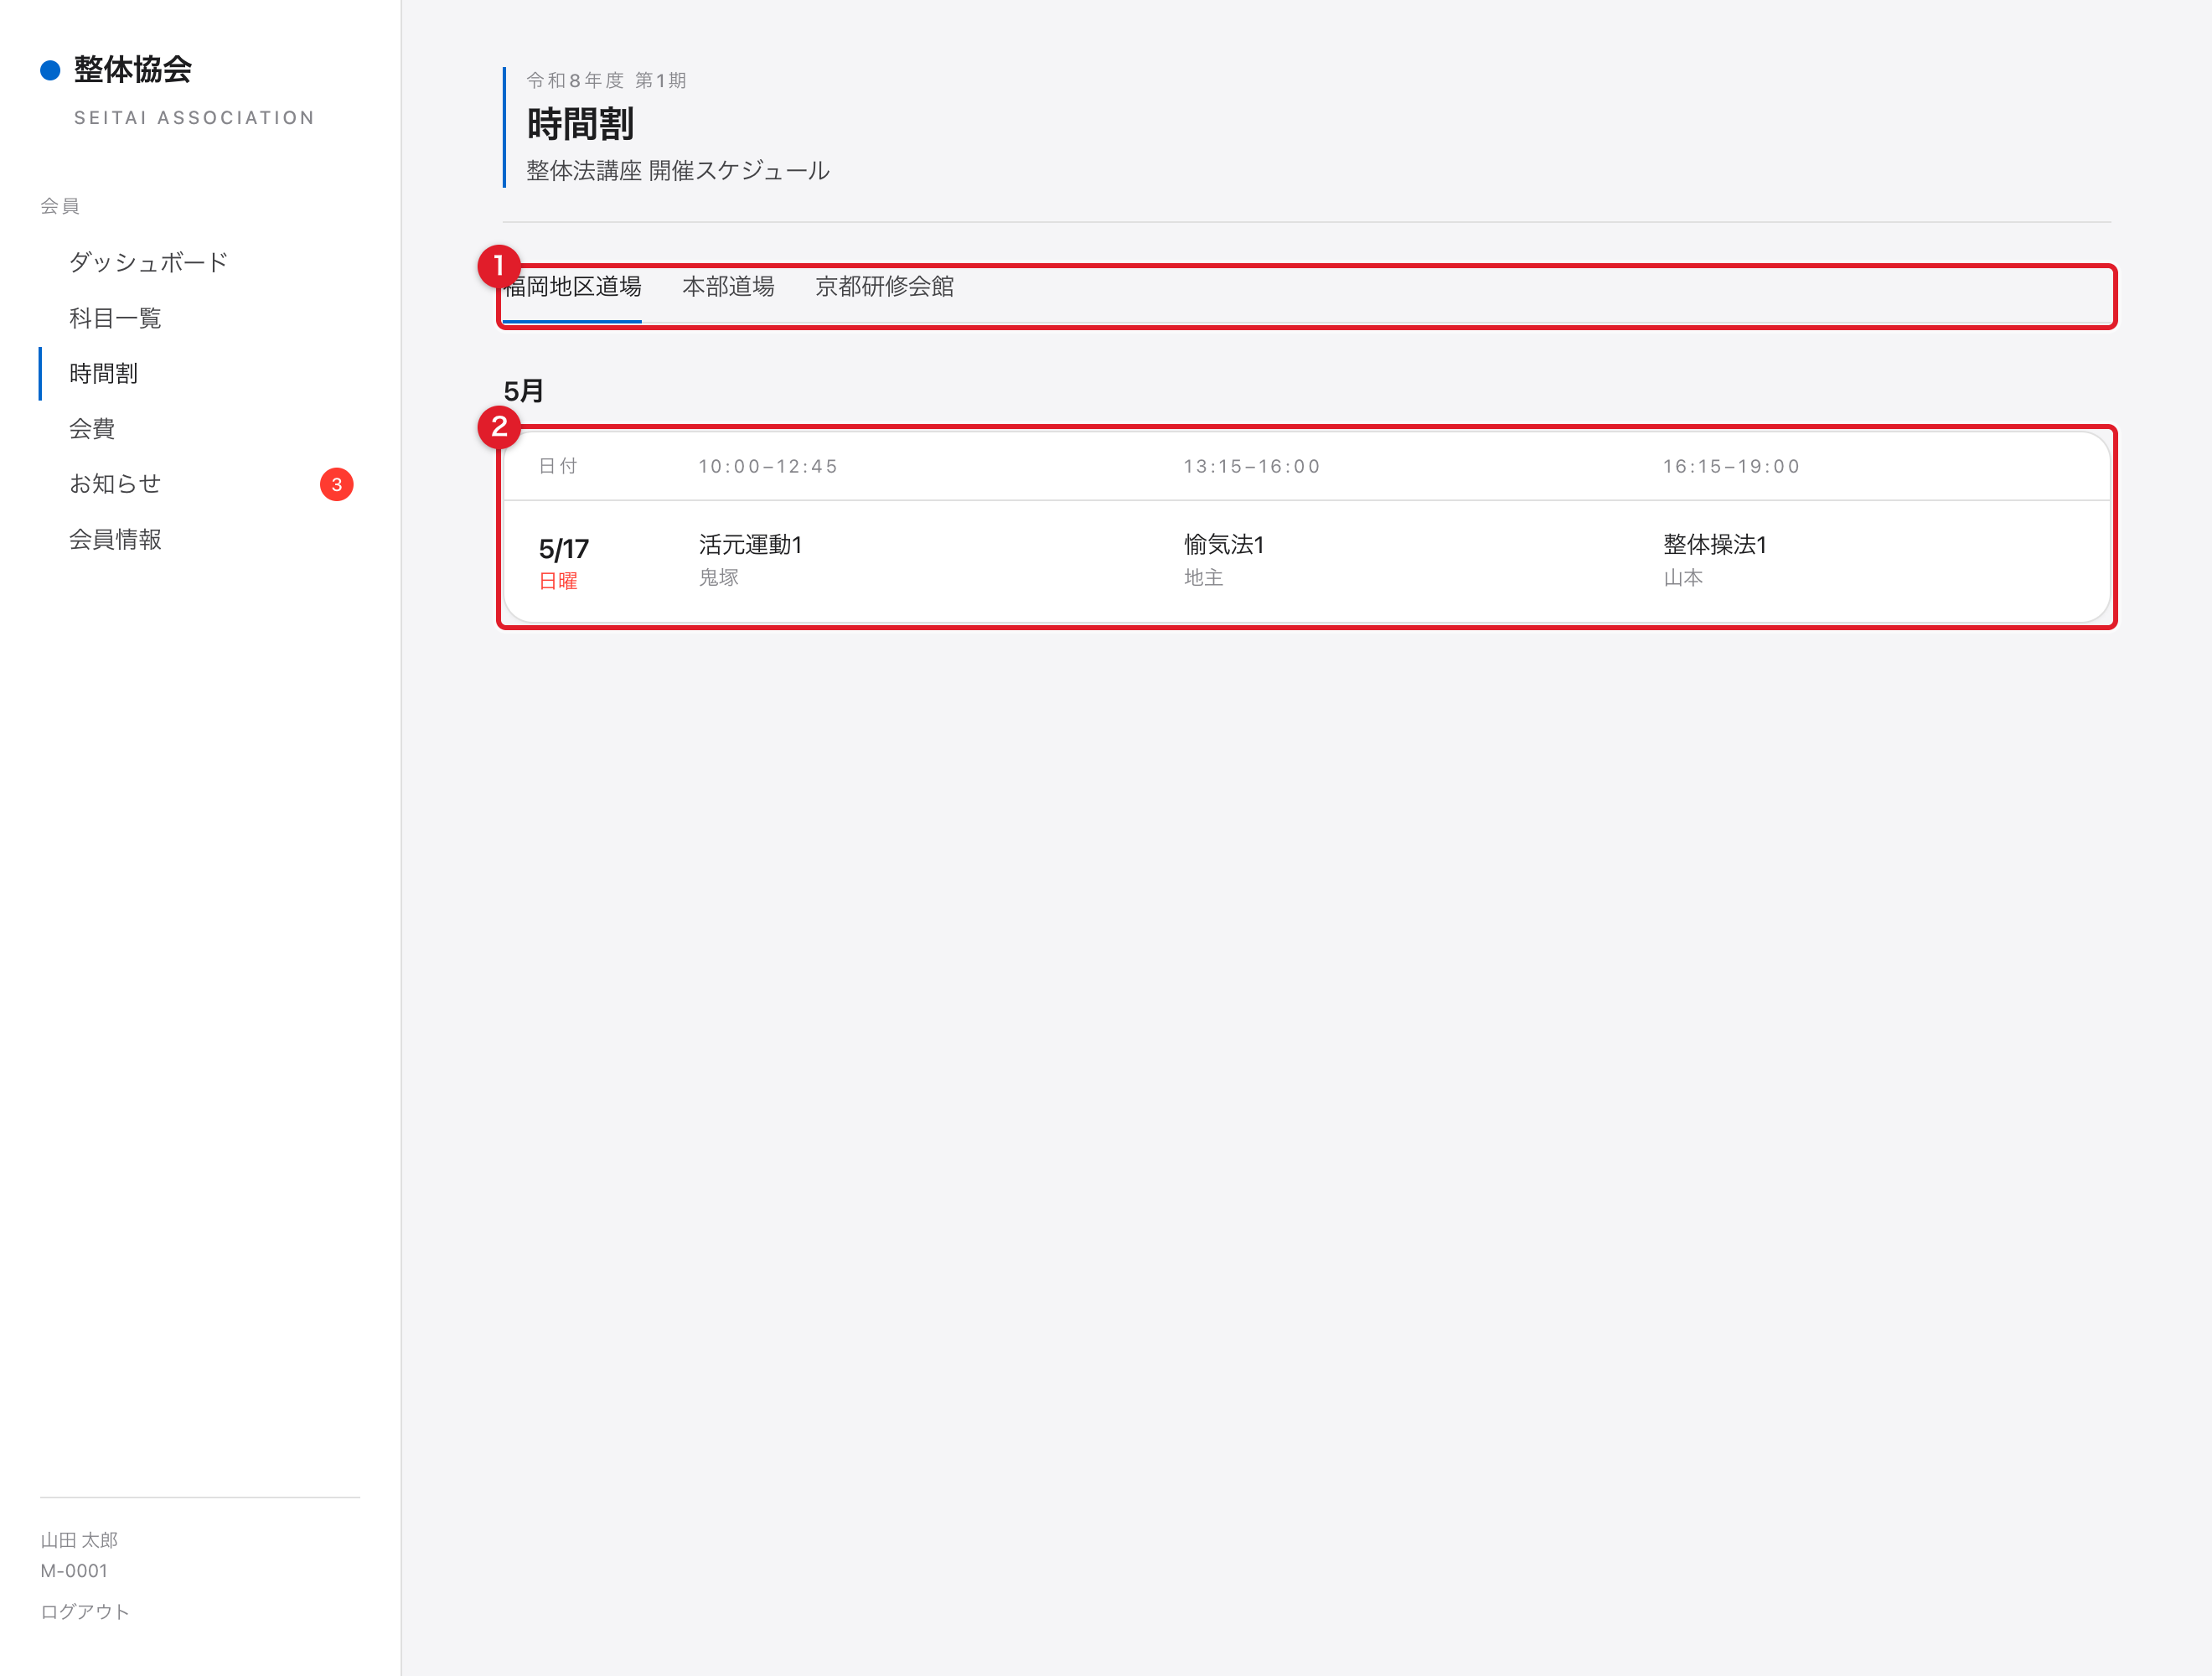Click the 令和8年度 第1期 label
This screenshot has width=2212, height=1676.
pyautogui.click(x=606, y=80)
